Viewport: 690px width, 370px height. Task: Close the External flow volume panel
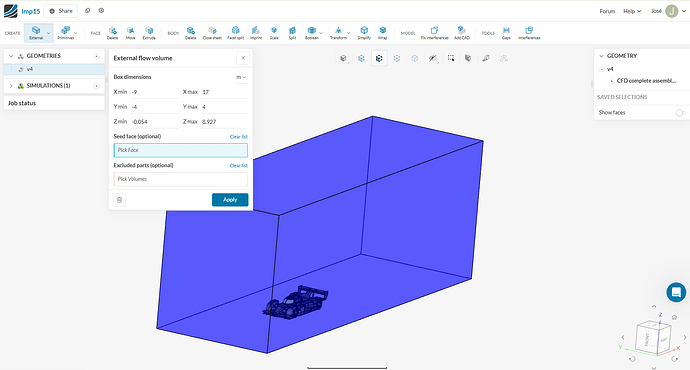point(243,58)
